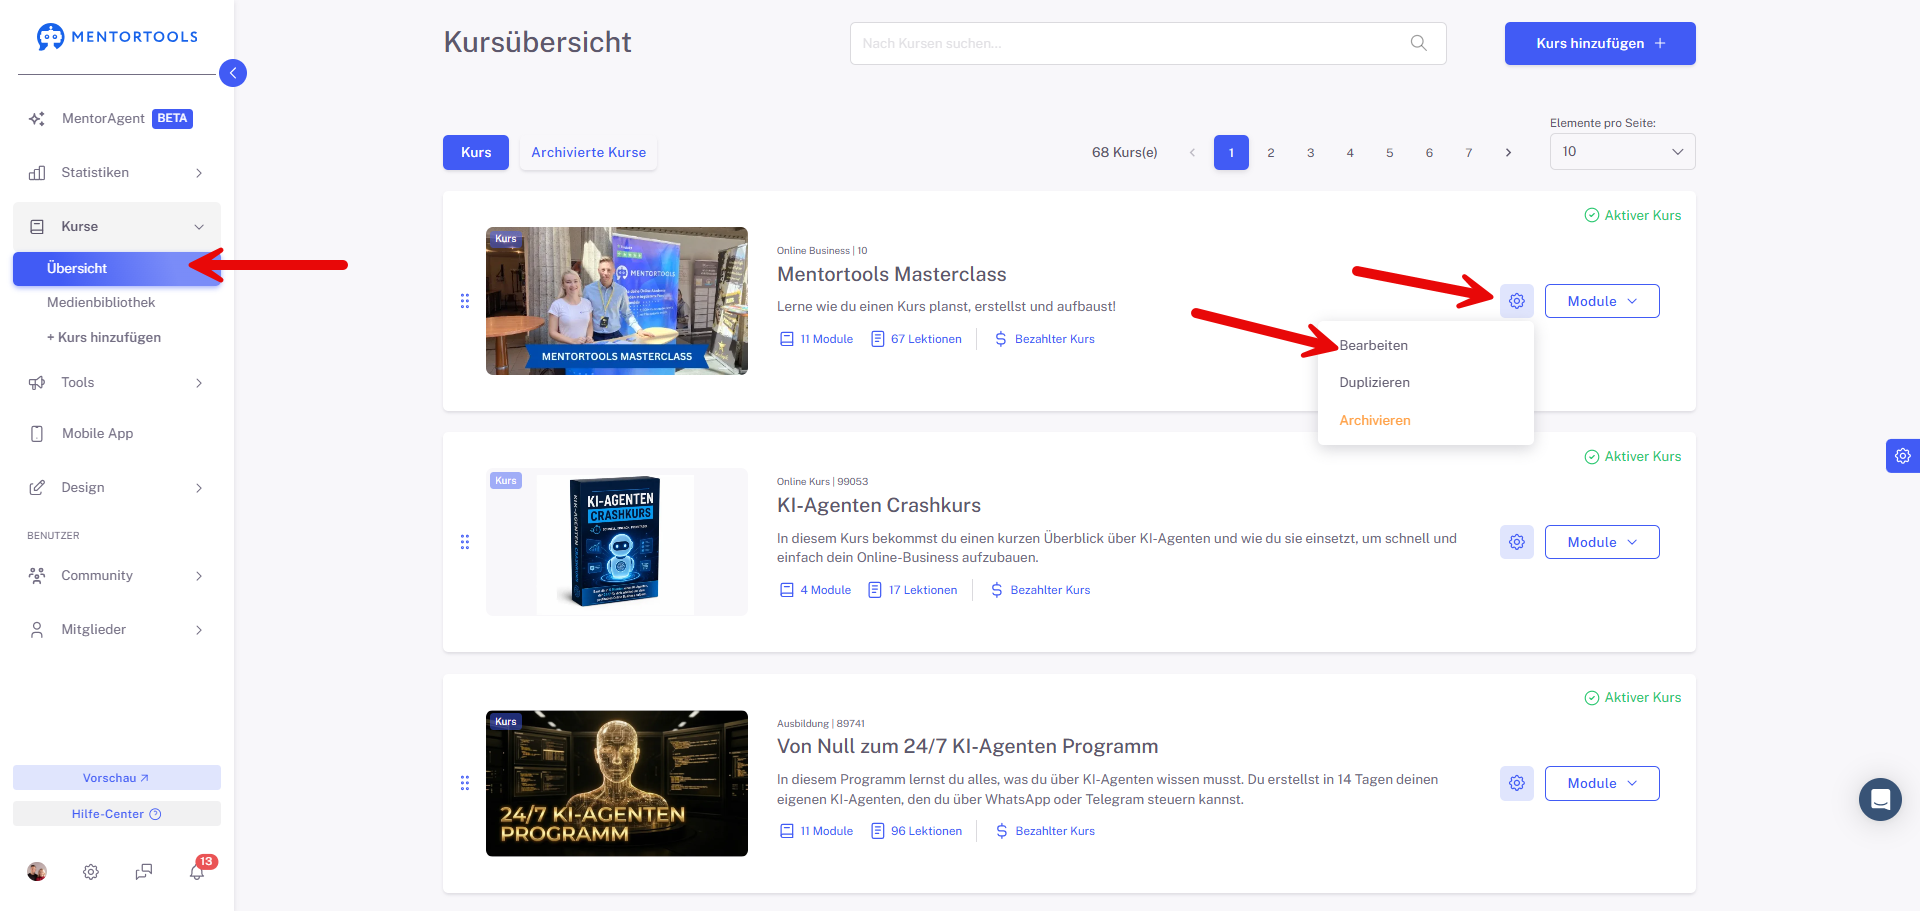Collapse the sidebar with the arrow button

click(x=233, y=73)
